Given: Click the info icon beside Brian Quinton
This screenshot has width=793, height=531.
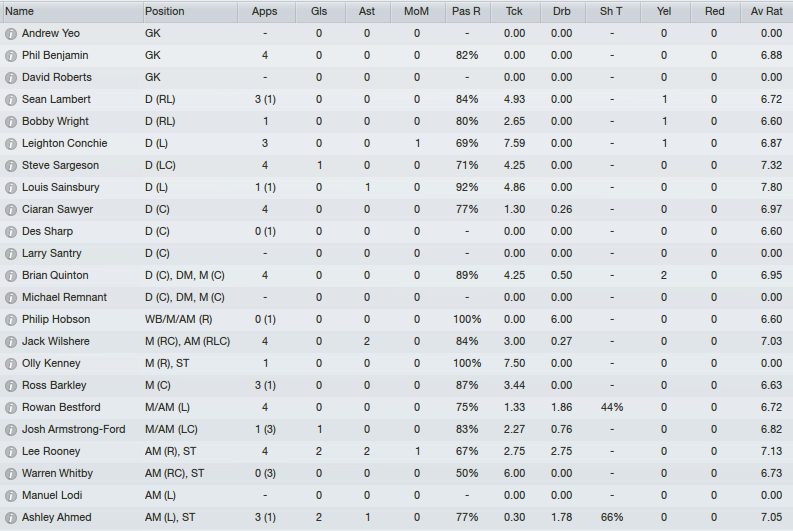Looking at the screenshot, I should click(x=11, y=276).
